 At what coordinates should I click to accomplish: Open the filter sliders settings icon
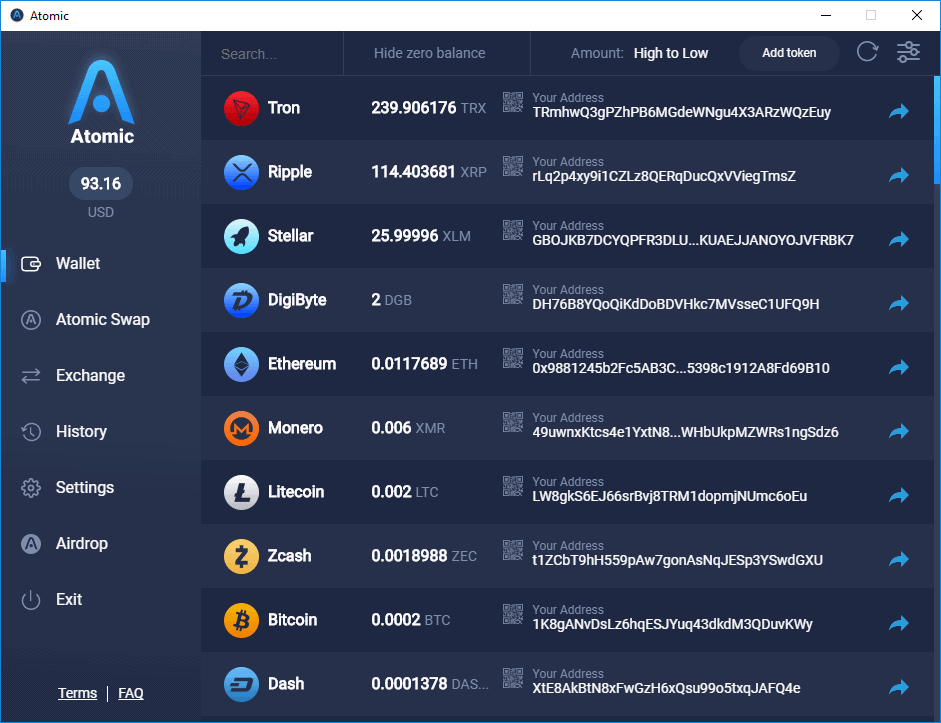tap(908, 52)
